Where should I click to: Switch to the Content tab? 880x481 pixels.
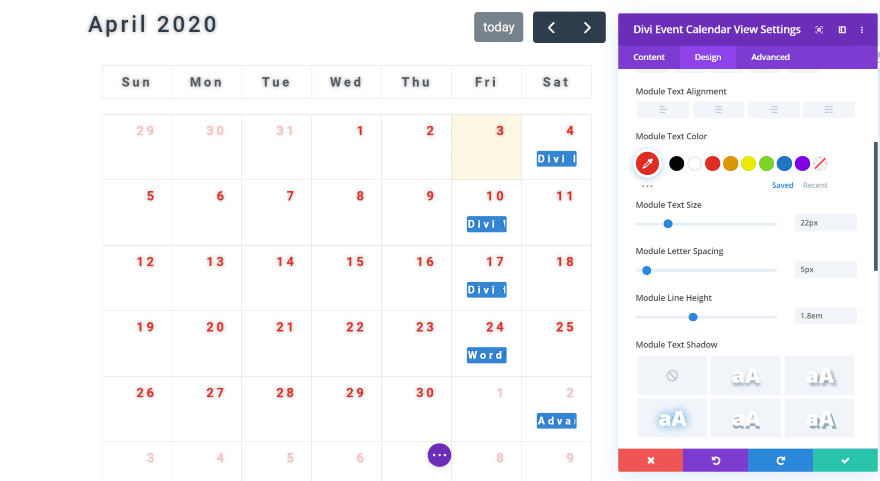[649, 57]
